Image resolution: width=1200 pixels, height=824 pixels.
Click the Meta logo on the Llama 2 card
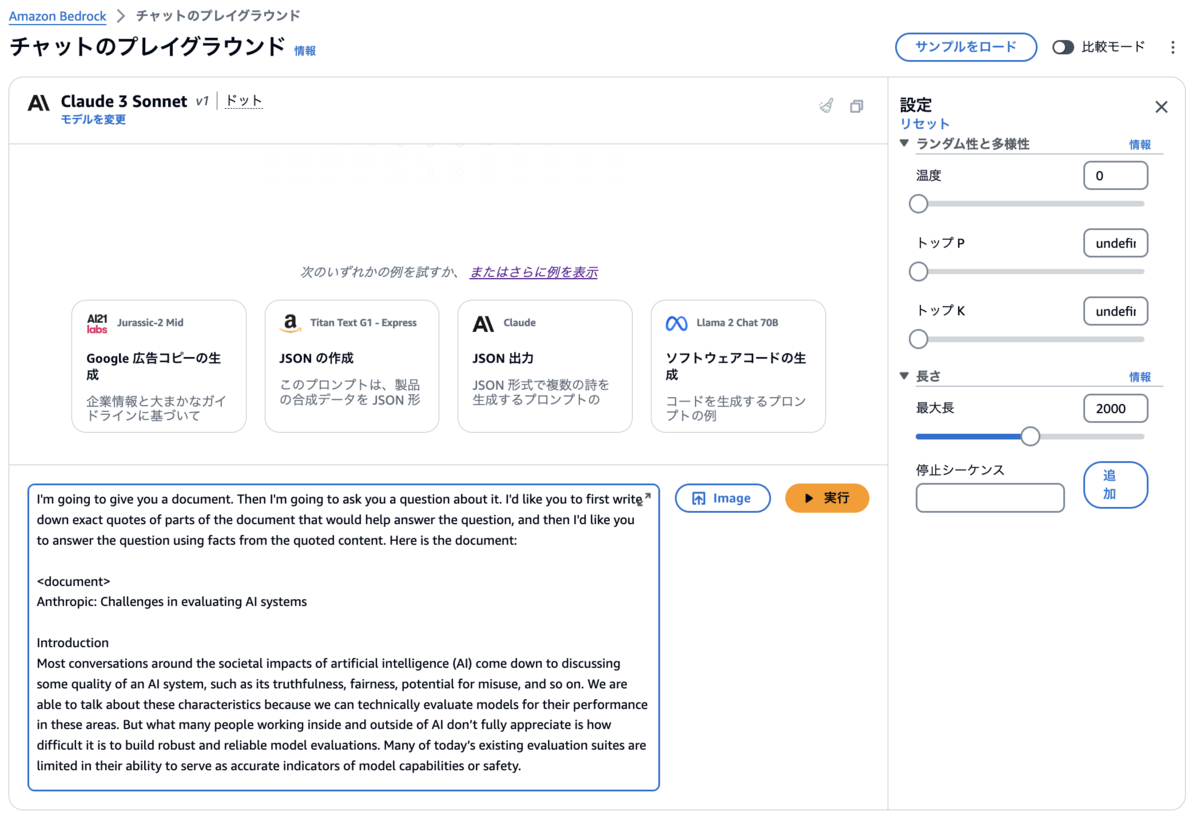675,322
